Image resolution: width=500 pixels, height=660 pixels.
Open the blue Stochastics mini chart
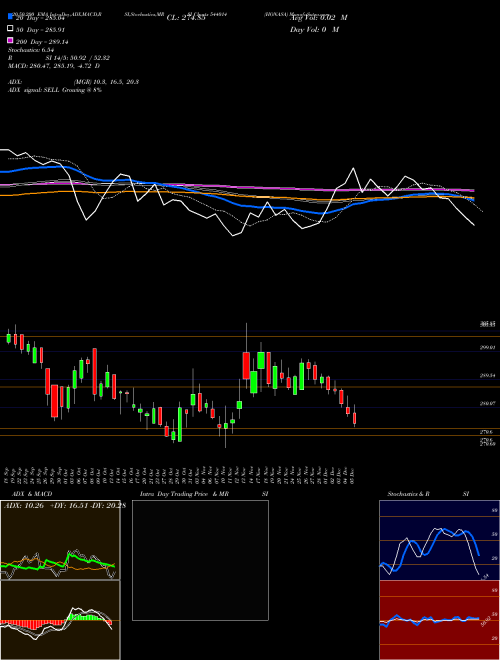pyautogui.click(x=439, y=540)
